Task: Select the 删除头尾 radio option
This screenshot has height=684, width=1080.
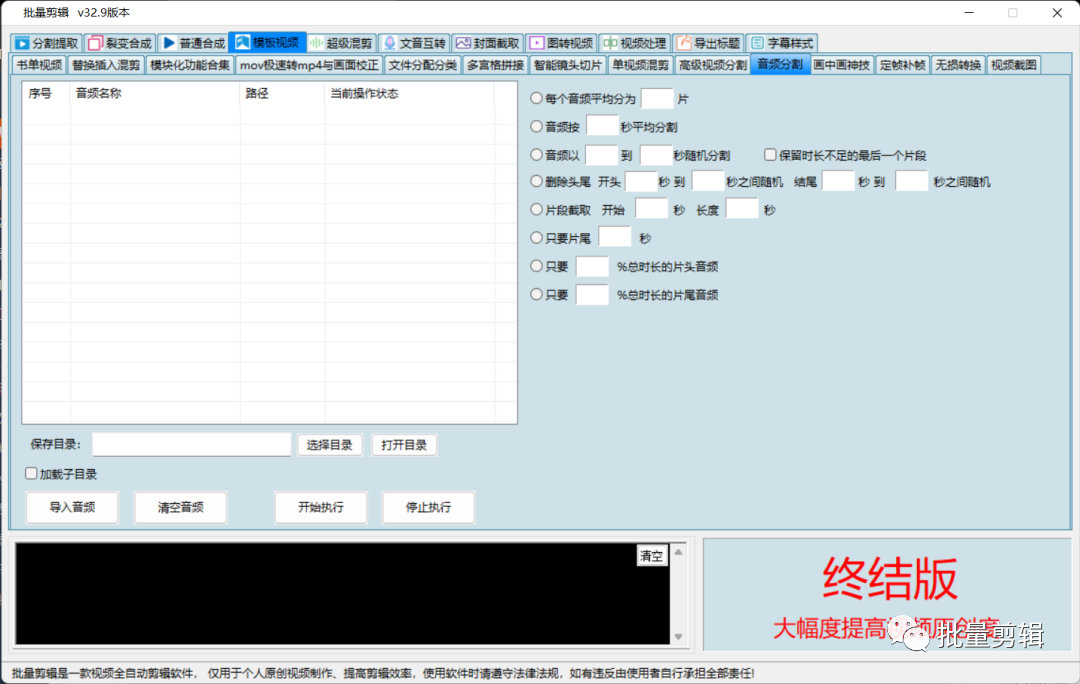Action: 537,182
